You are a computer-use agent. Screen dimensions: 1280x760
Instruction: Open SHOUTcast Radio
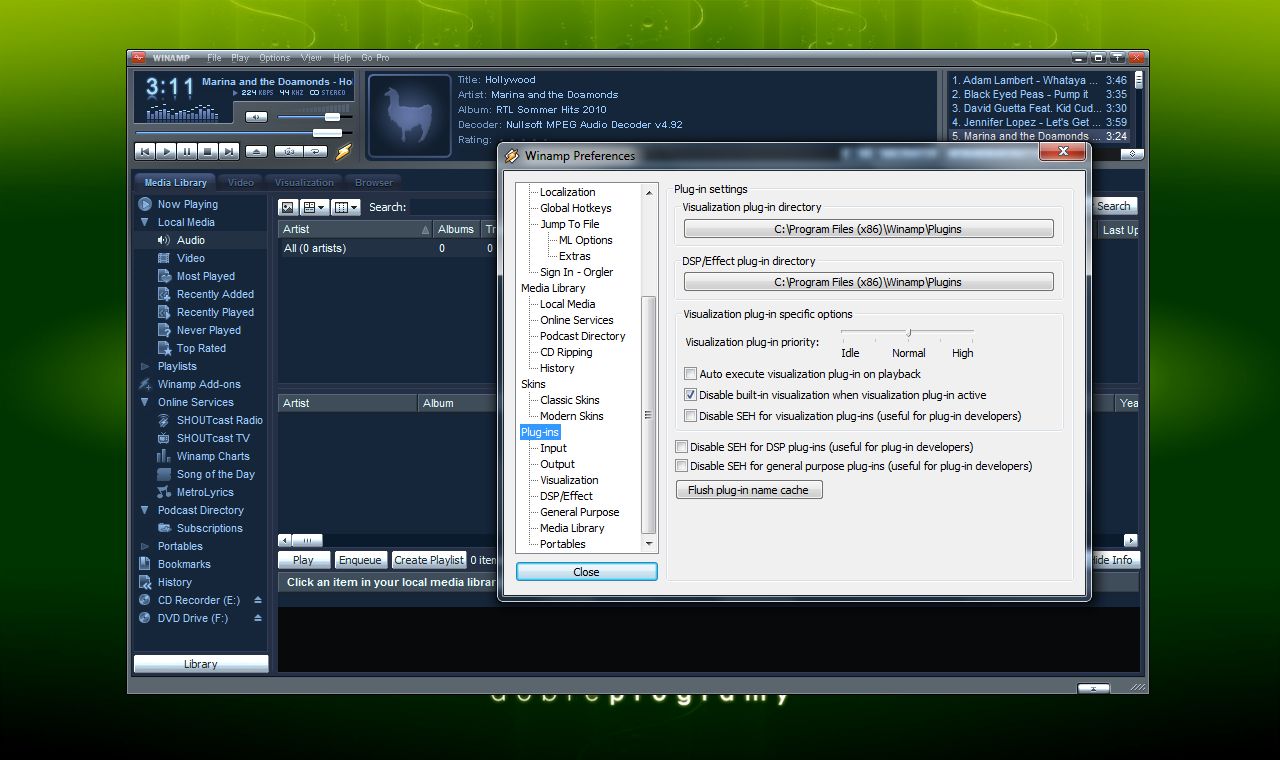click(219, 420)
